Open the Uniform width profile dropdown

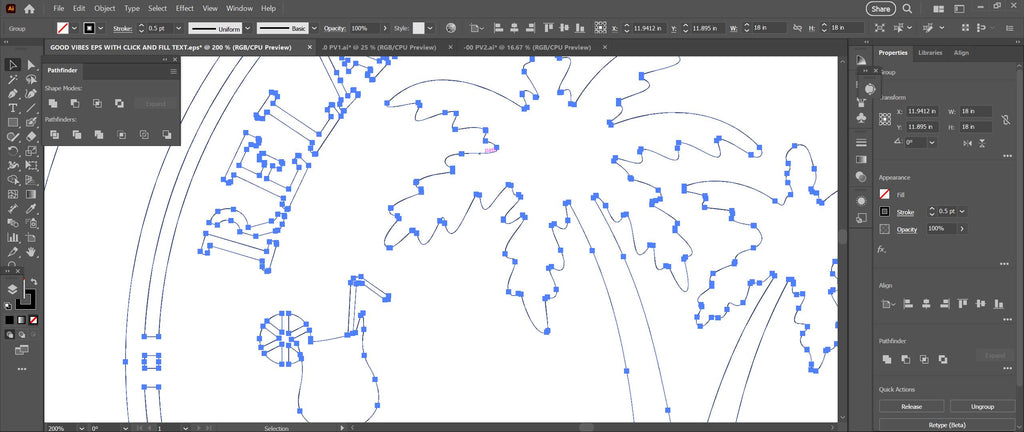[248, 29]
